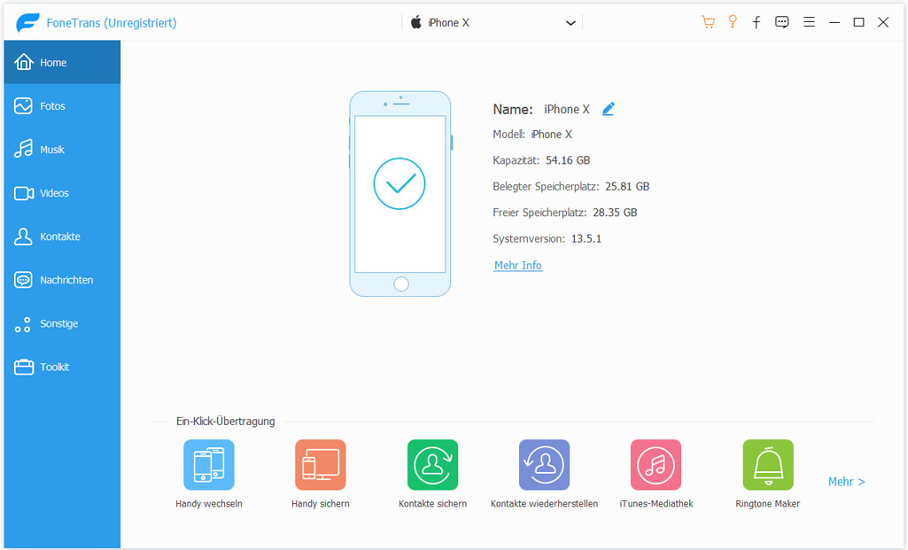Click Freier Speicherplatz 28.35 GB text
Image resolution: width=908 pixels, height=550 pixels.
tap(565, 212)
